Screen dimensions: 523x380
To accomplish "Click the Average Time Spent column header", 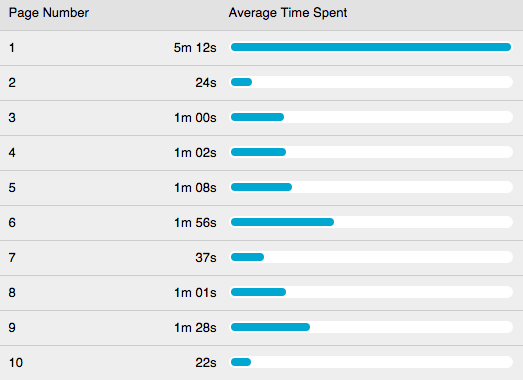I will tap(288, 13).
